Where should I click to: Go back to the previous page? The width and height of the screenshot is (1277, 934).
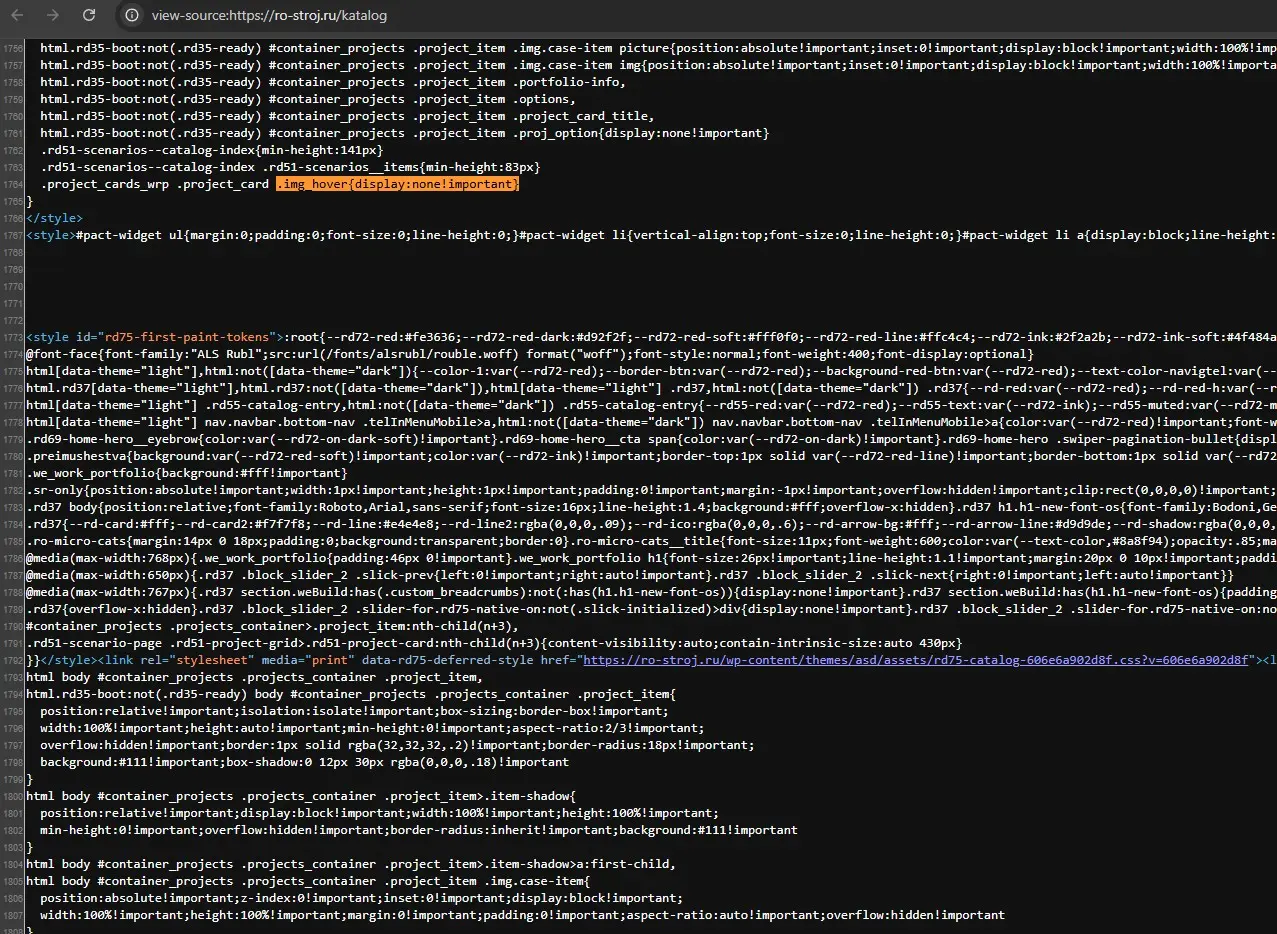pyautogui.click(x=17, y=15)
